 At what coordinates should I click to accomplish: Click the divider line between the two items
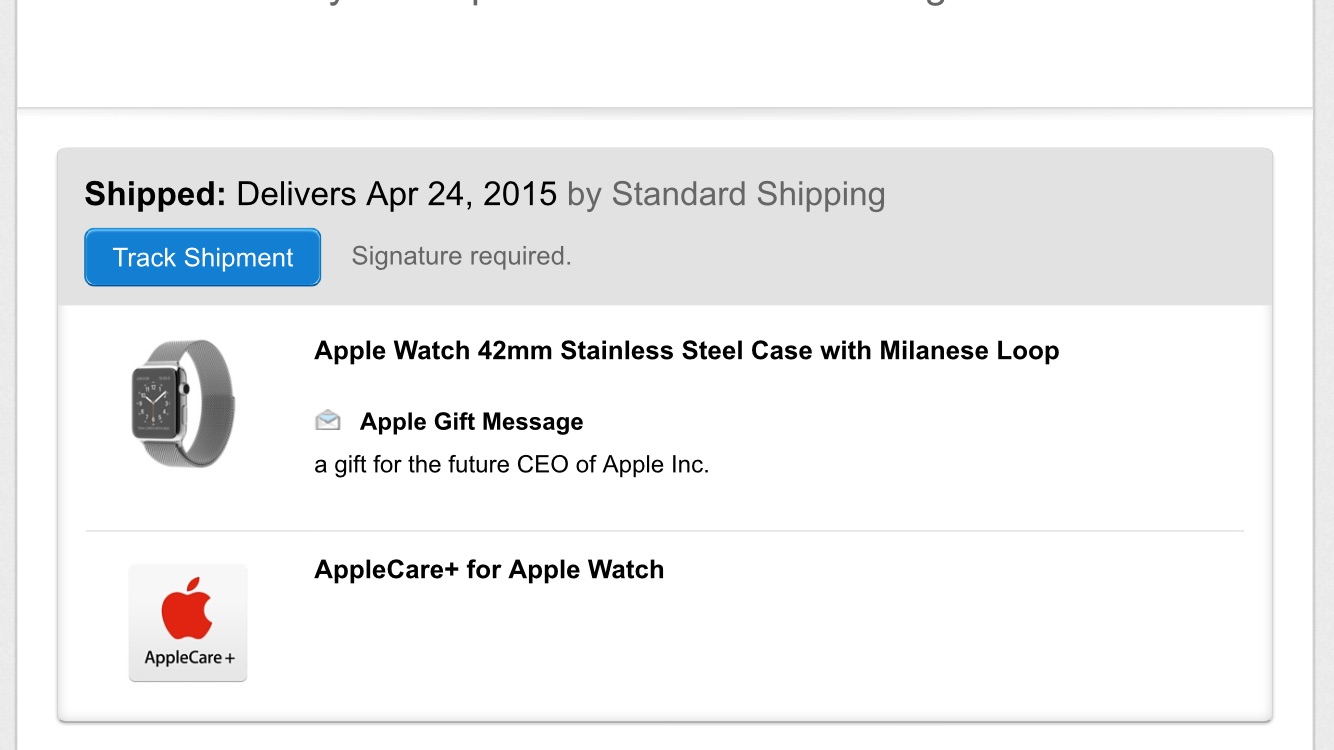coord(665,531)
